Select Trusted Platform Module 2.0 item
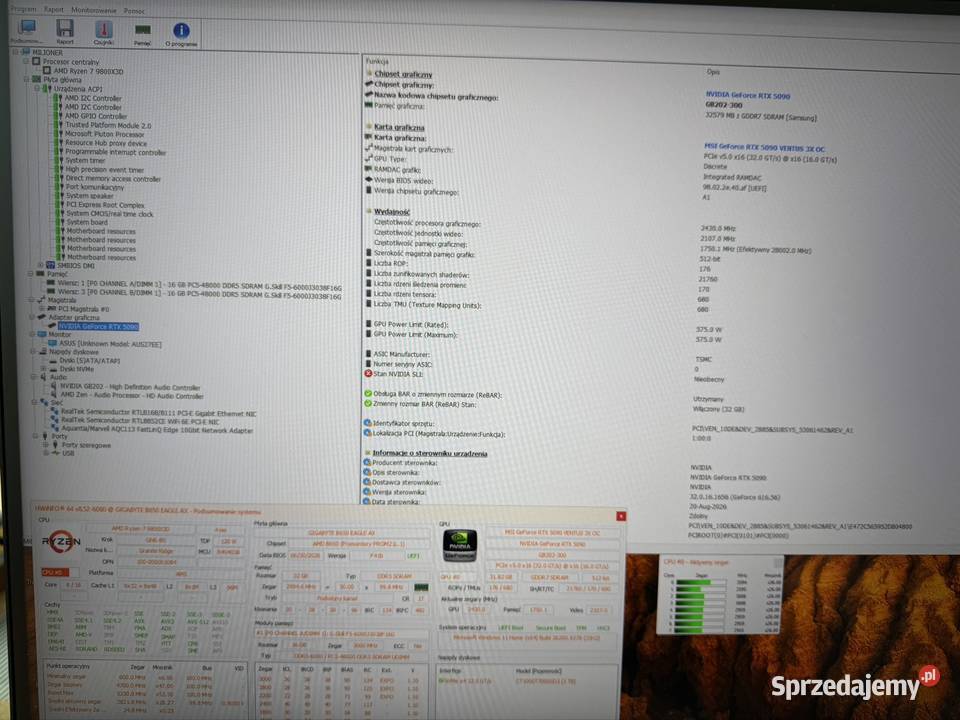The height and width of the screenshot is (720, 960). pyautogui.click(x=108, y=125)
